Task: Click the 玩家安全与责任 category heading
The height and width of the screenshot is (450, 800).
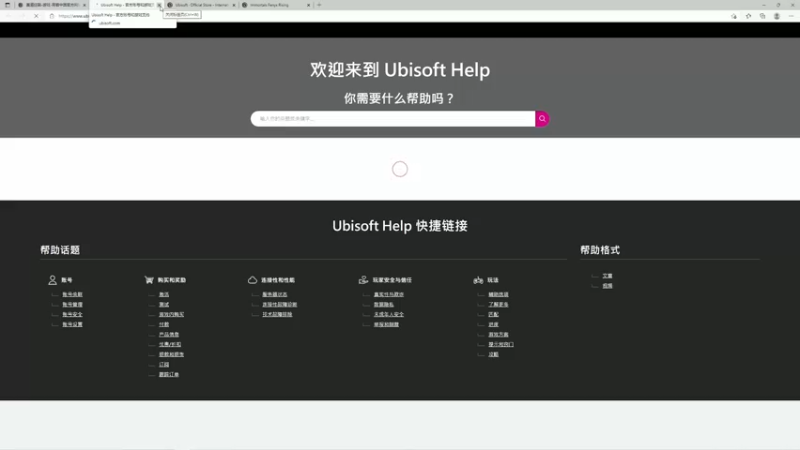Action: (392, 280)
